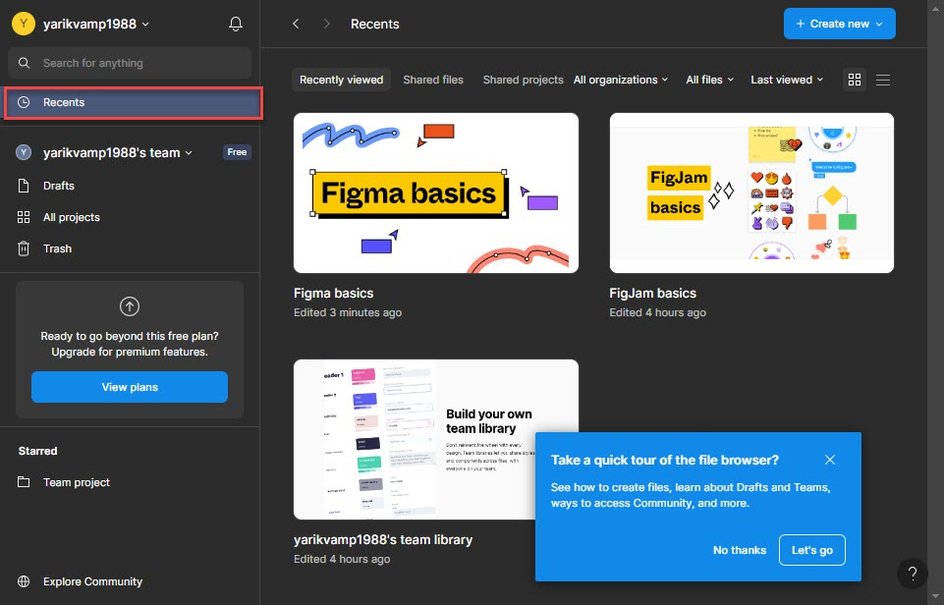This screenshot has width=944, height=605.
Task: Open the starred Team project
Action: click(129, 482)
